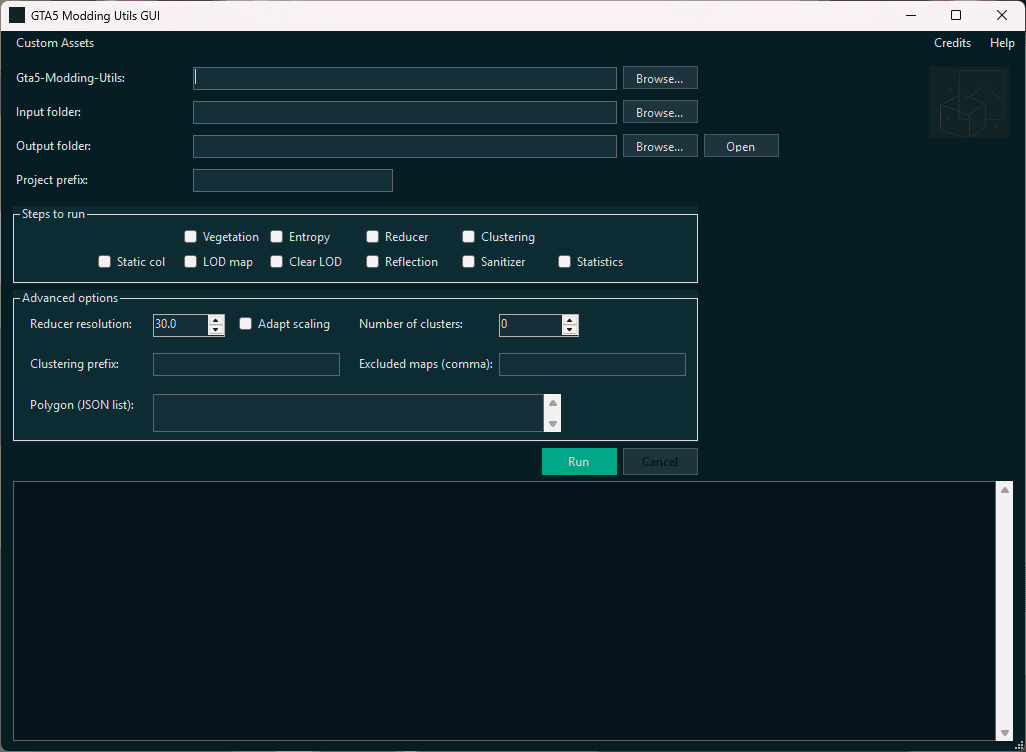1026x752 pixels.
Task: Open the Credits menu
Action: pyautogui.click(x=951, y=43)
